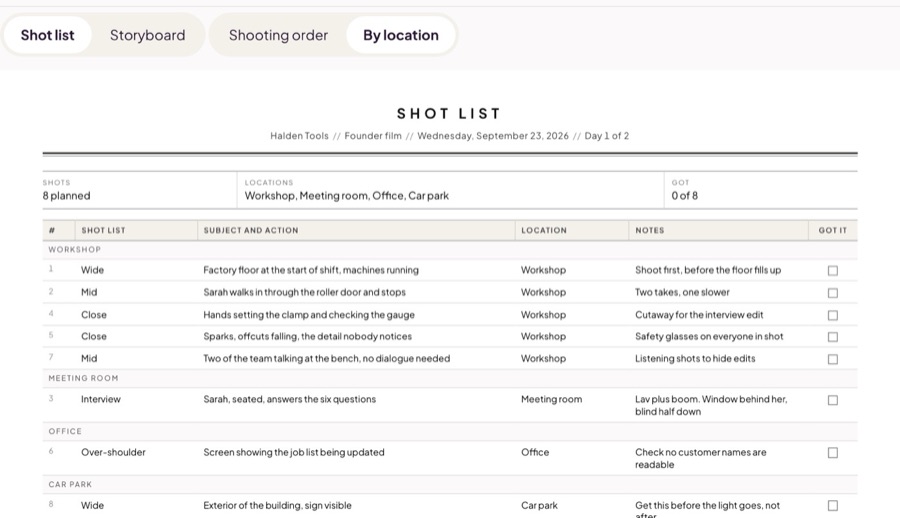Click the WORKSHOP group heading

(x=75, y=250)
